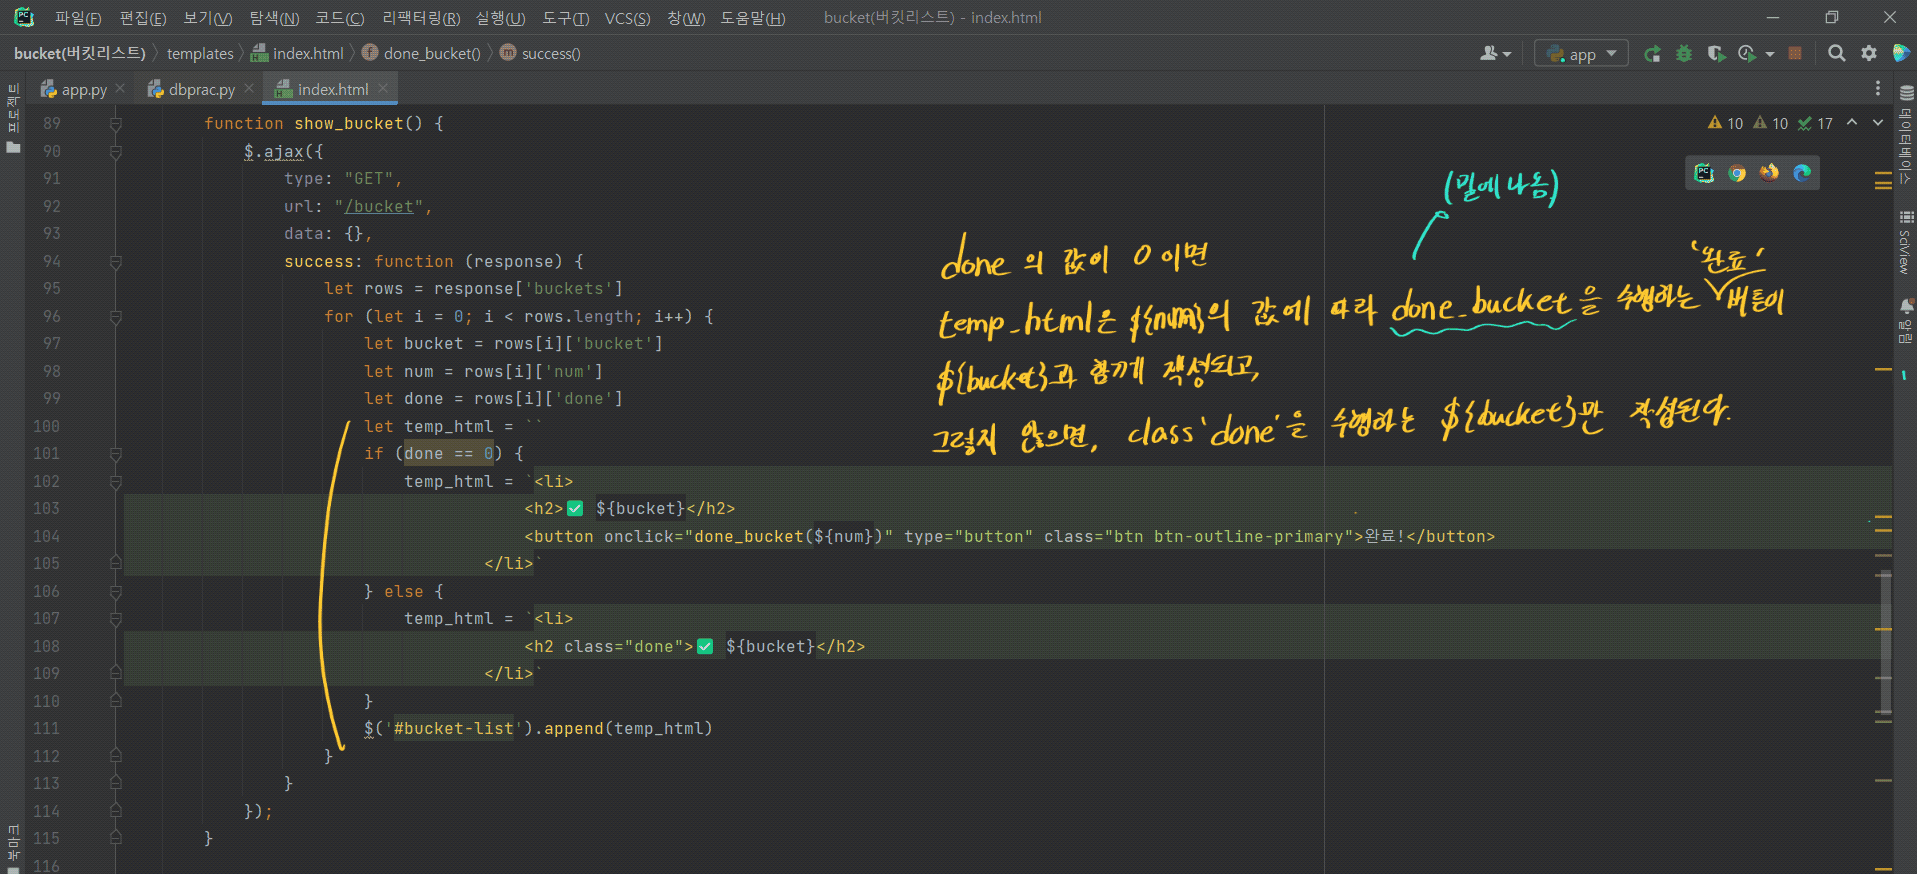
Task: Click the 'done == 0' condition text
Action: 448,454
